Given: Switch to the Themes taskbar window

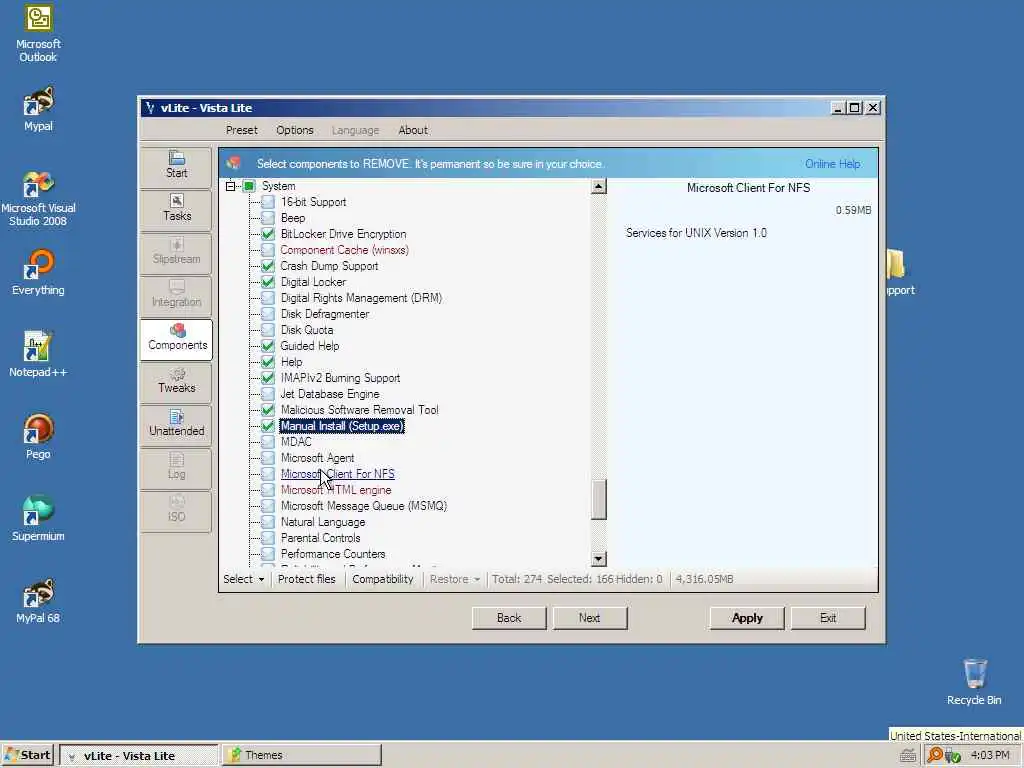Looking at the screenshot, I should (301, 755).
